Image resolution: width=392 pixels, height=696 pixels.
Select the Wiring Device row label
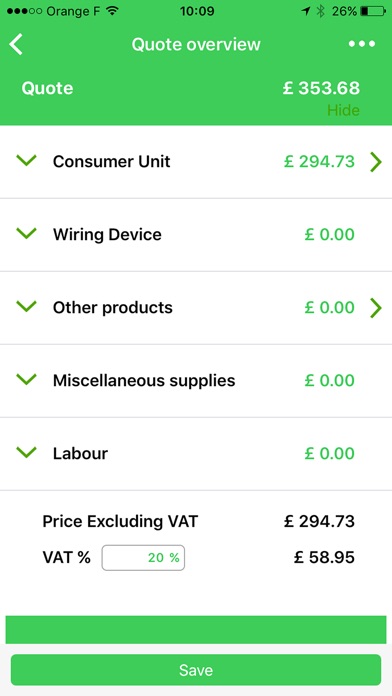pos(107,234)
